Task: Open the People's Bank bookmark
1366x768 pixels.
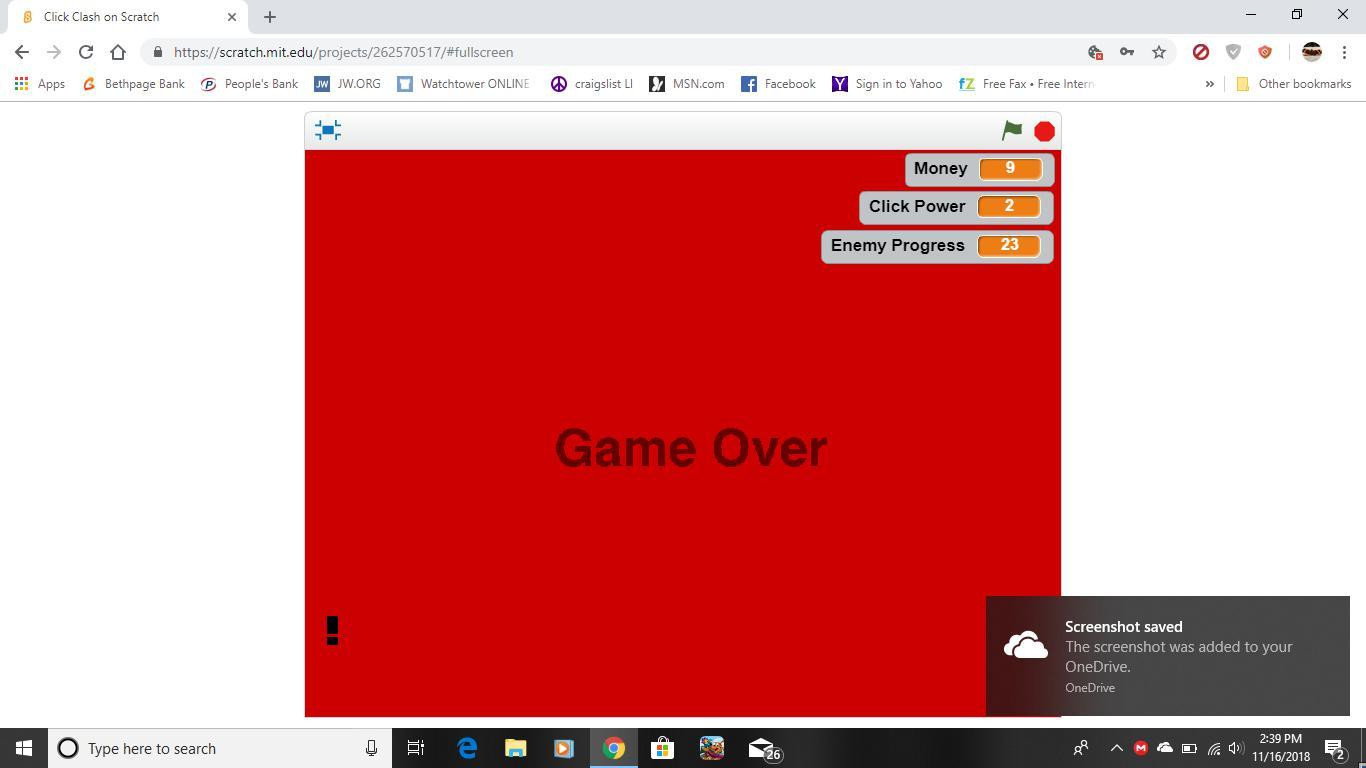Action: click(x=250, y=84)
